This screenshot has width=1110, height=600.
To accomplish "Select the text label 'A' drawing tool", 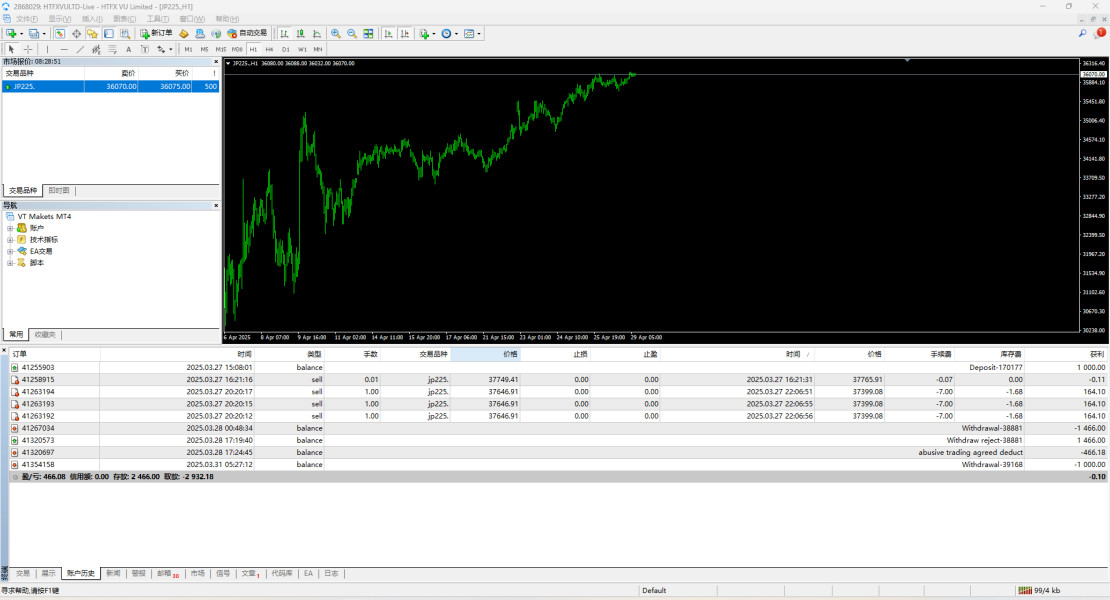I will (x=128, y=49).
